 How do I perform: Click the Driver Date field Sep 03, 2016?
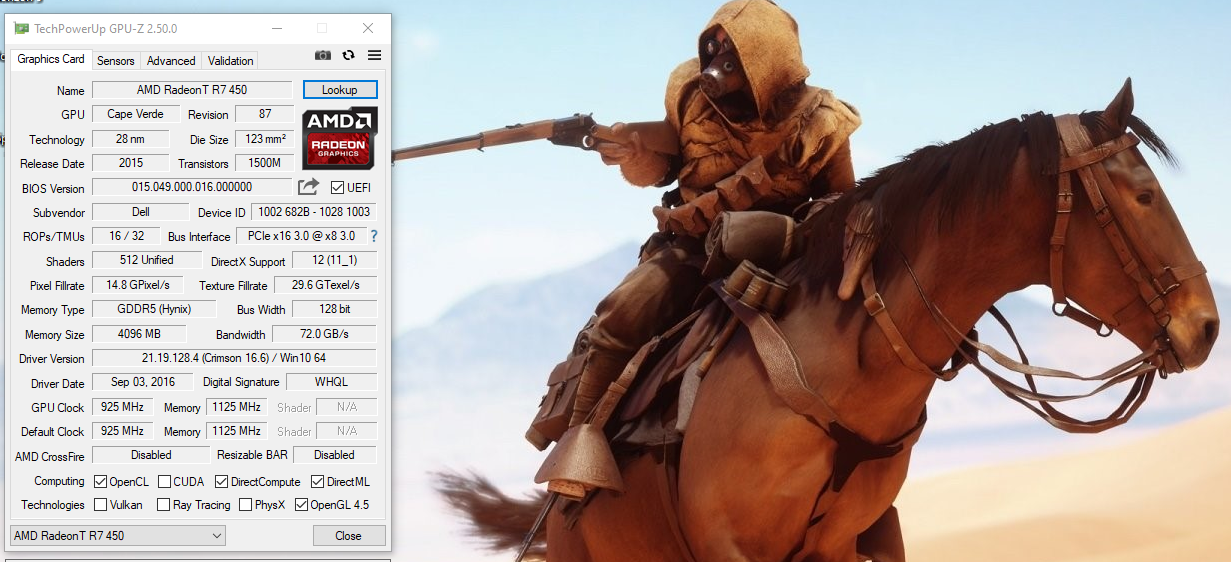[143, 382]
